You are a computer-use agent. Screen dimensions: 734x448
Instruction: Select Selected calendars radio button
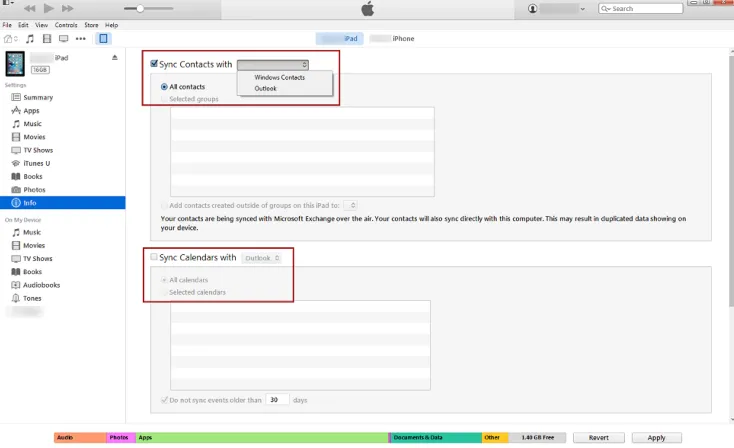(x=164, y=292)
